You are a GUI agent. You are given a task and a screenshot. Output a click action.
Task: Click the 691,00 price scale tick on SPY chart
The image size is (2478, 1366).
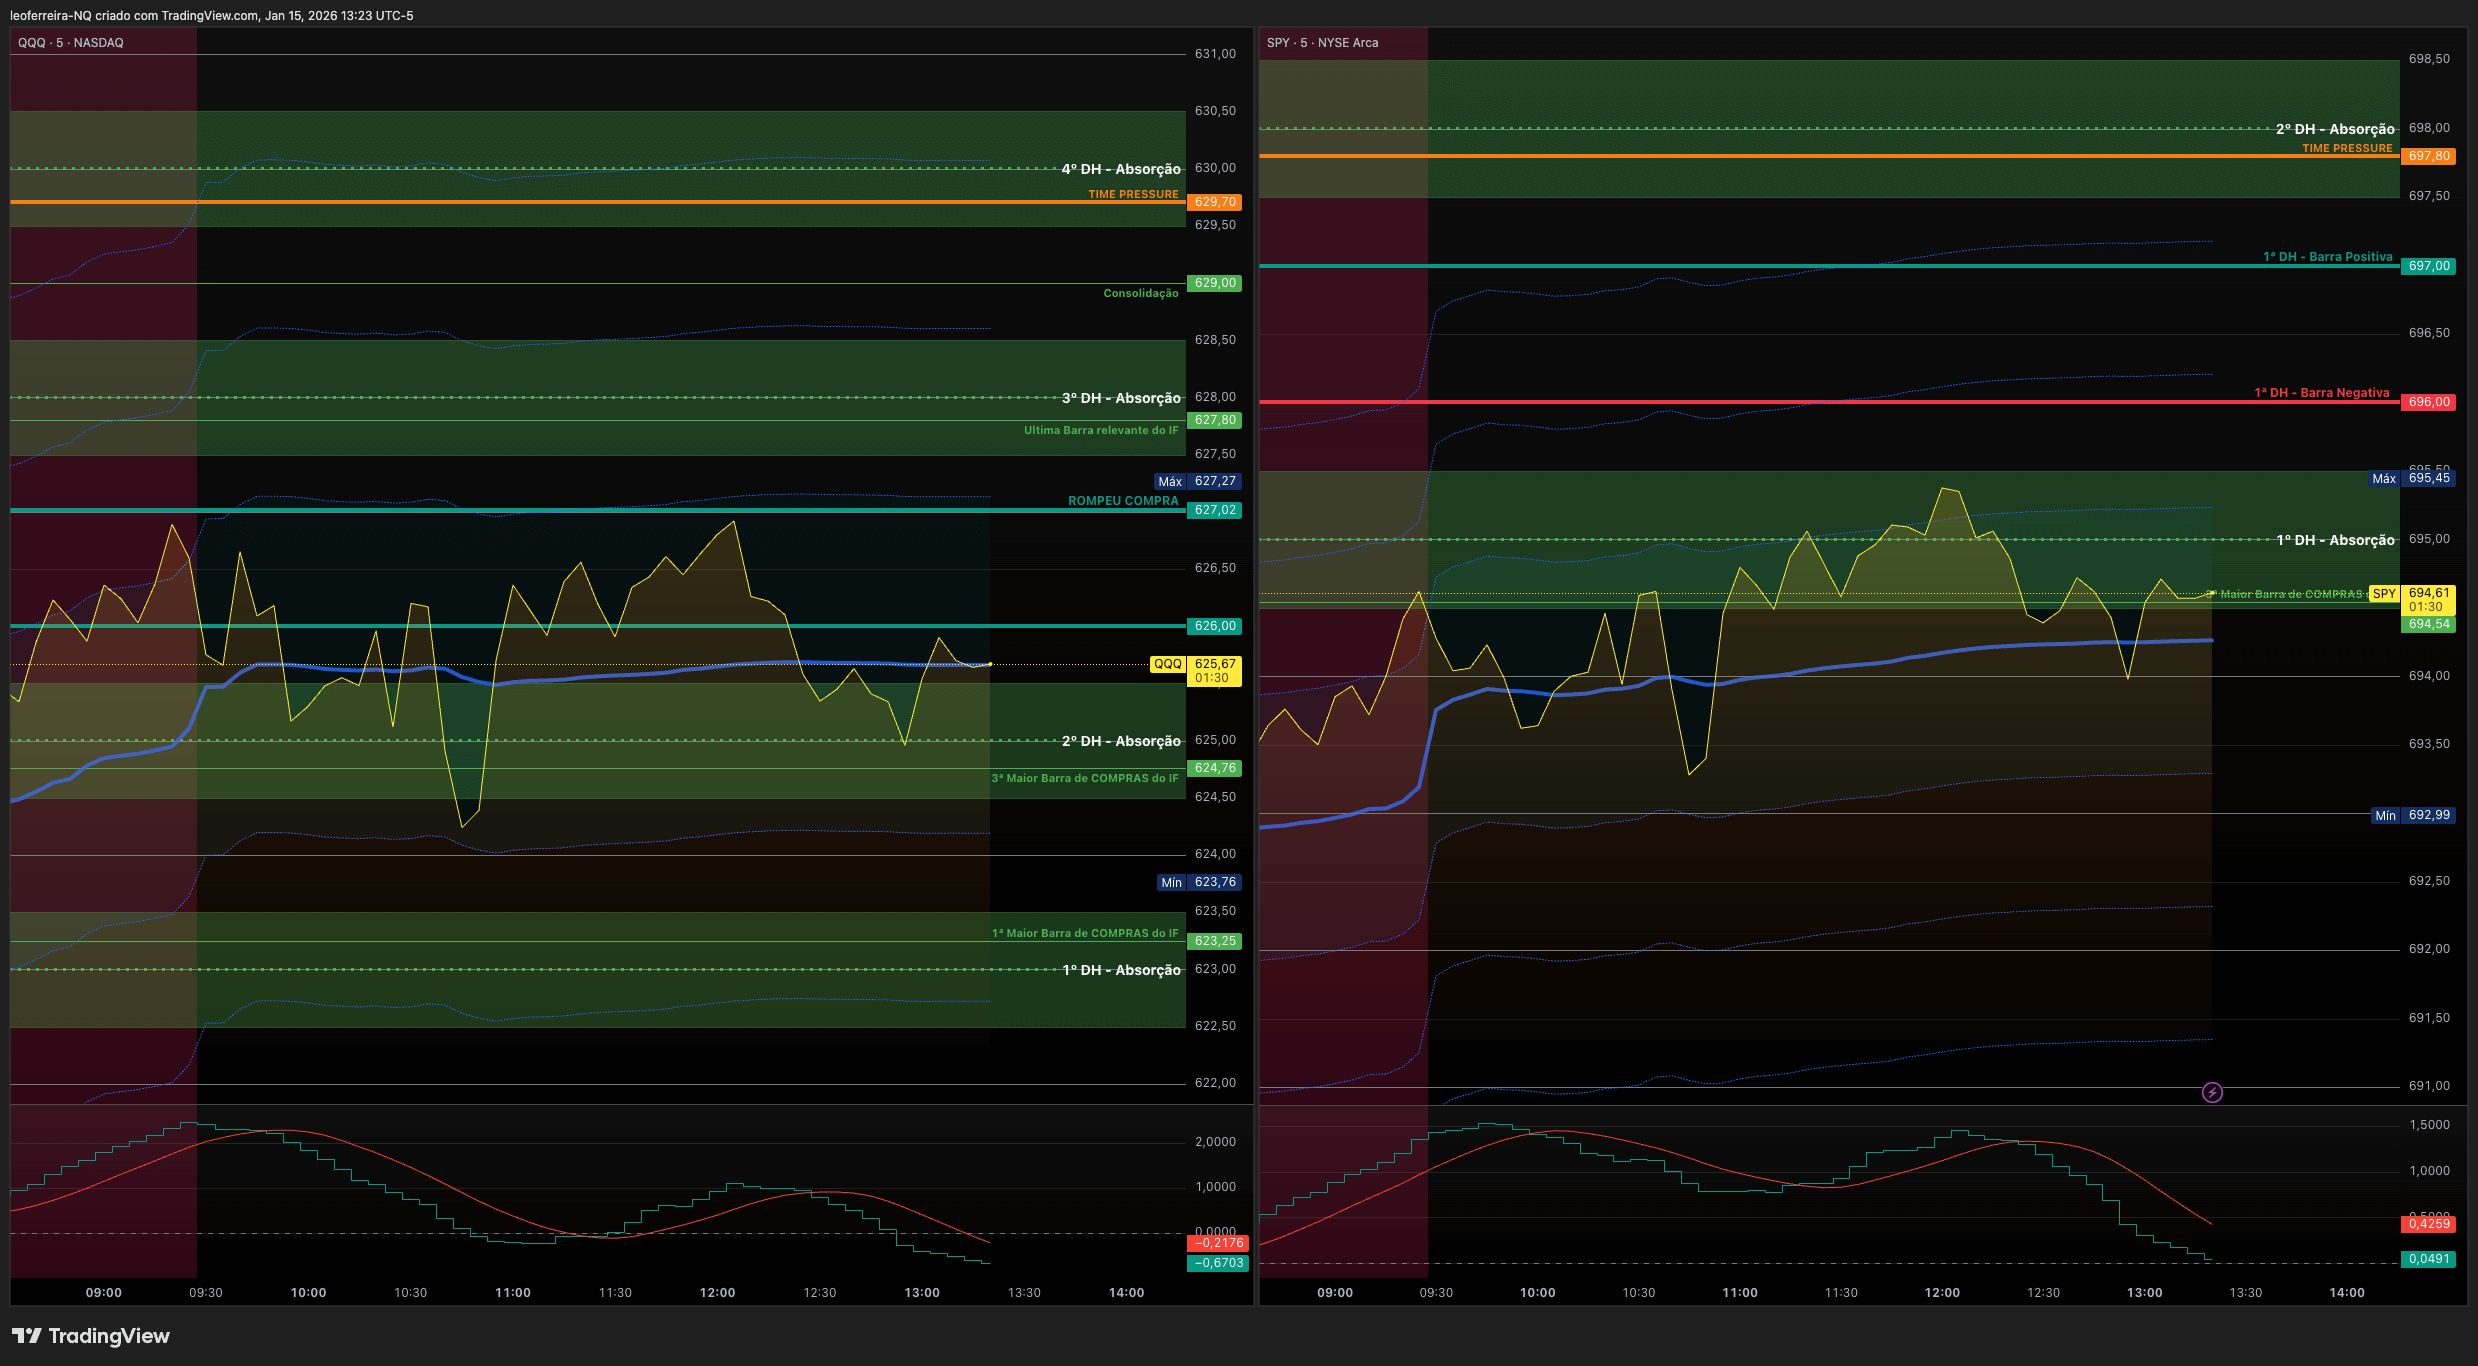[2429, 1086]
